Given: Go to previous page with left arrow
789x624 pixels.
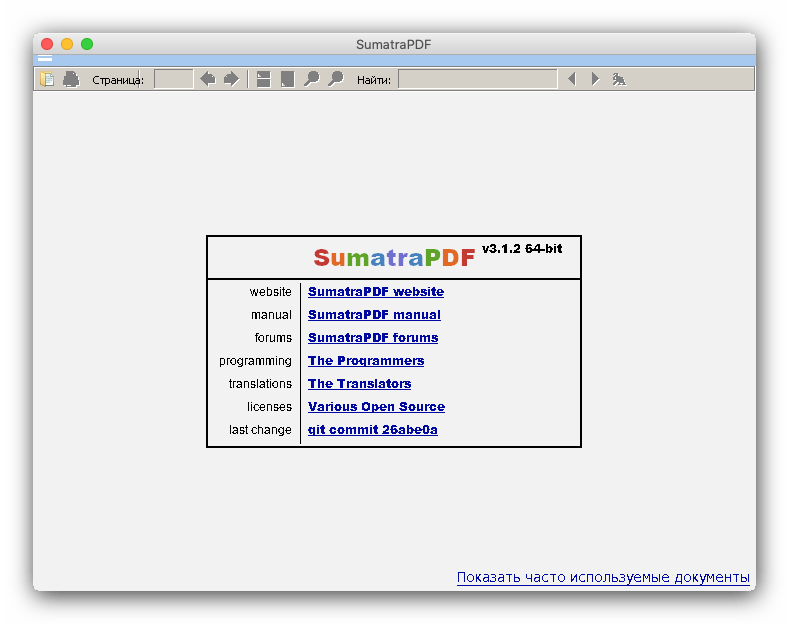Looking at the screenshot, I should point(207,79).
